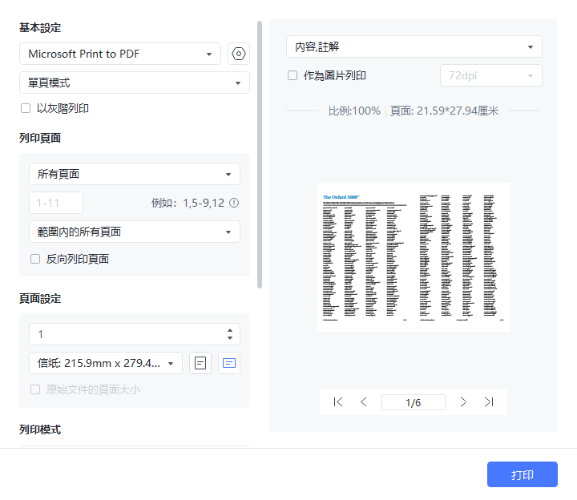Click the settings panel vertical scrollbar

pos(259,155)
